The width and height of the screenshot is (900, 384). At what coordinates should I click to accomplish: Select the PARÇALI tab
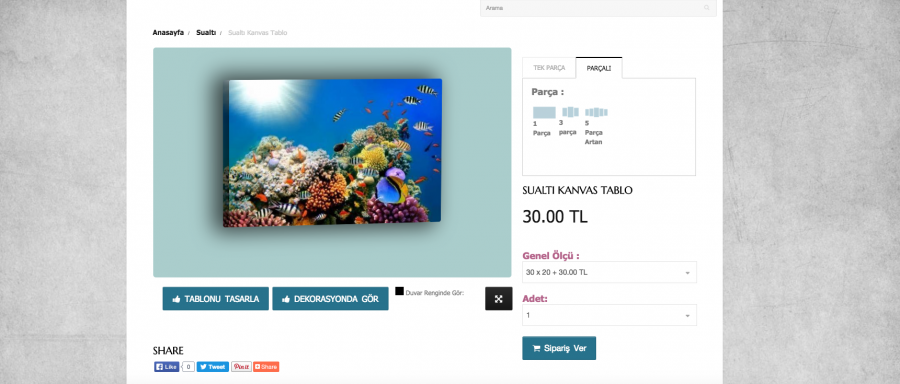(599, 68)
